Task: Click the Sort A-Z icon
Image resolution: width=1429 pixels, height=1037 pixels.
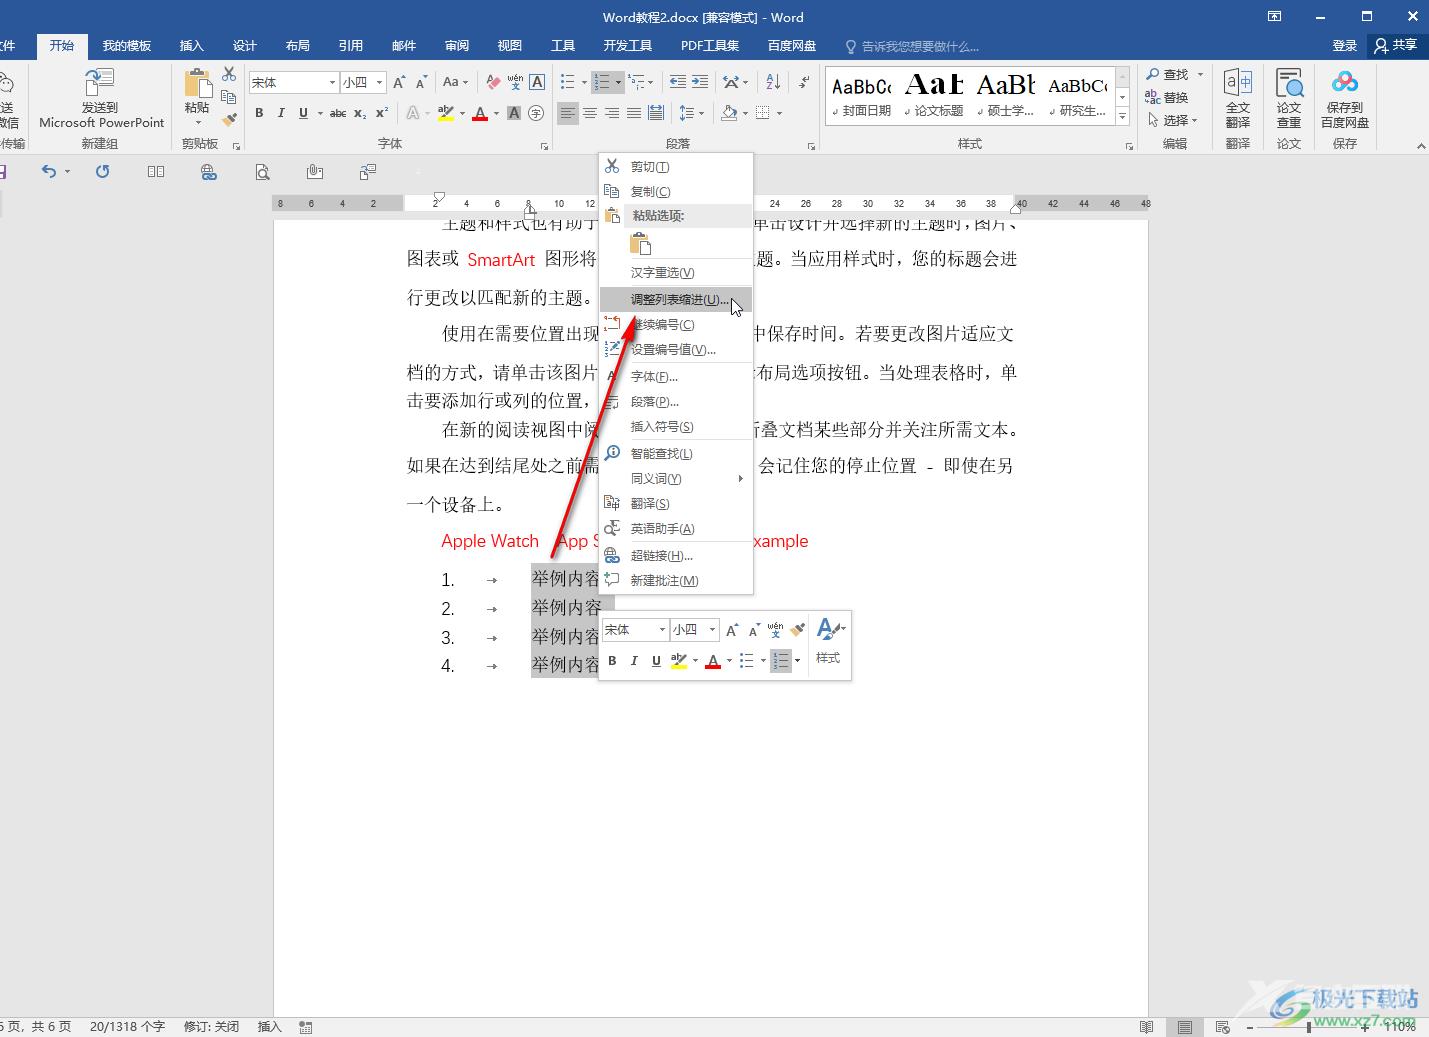Action: pos(773,82)
